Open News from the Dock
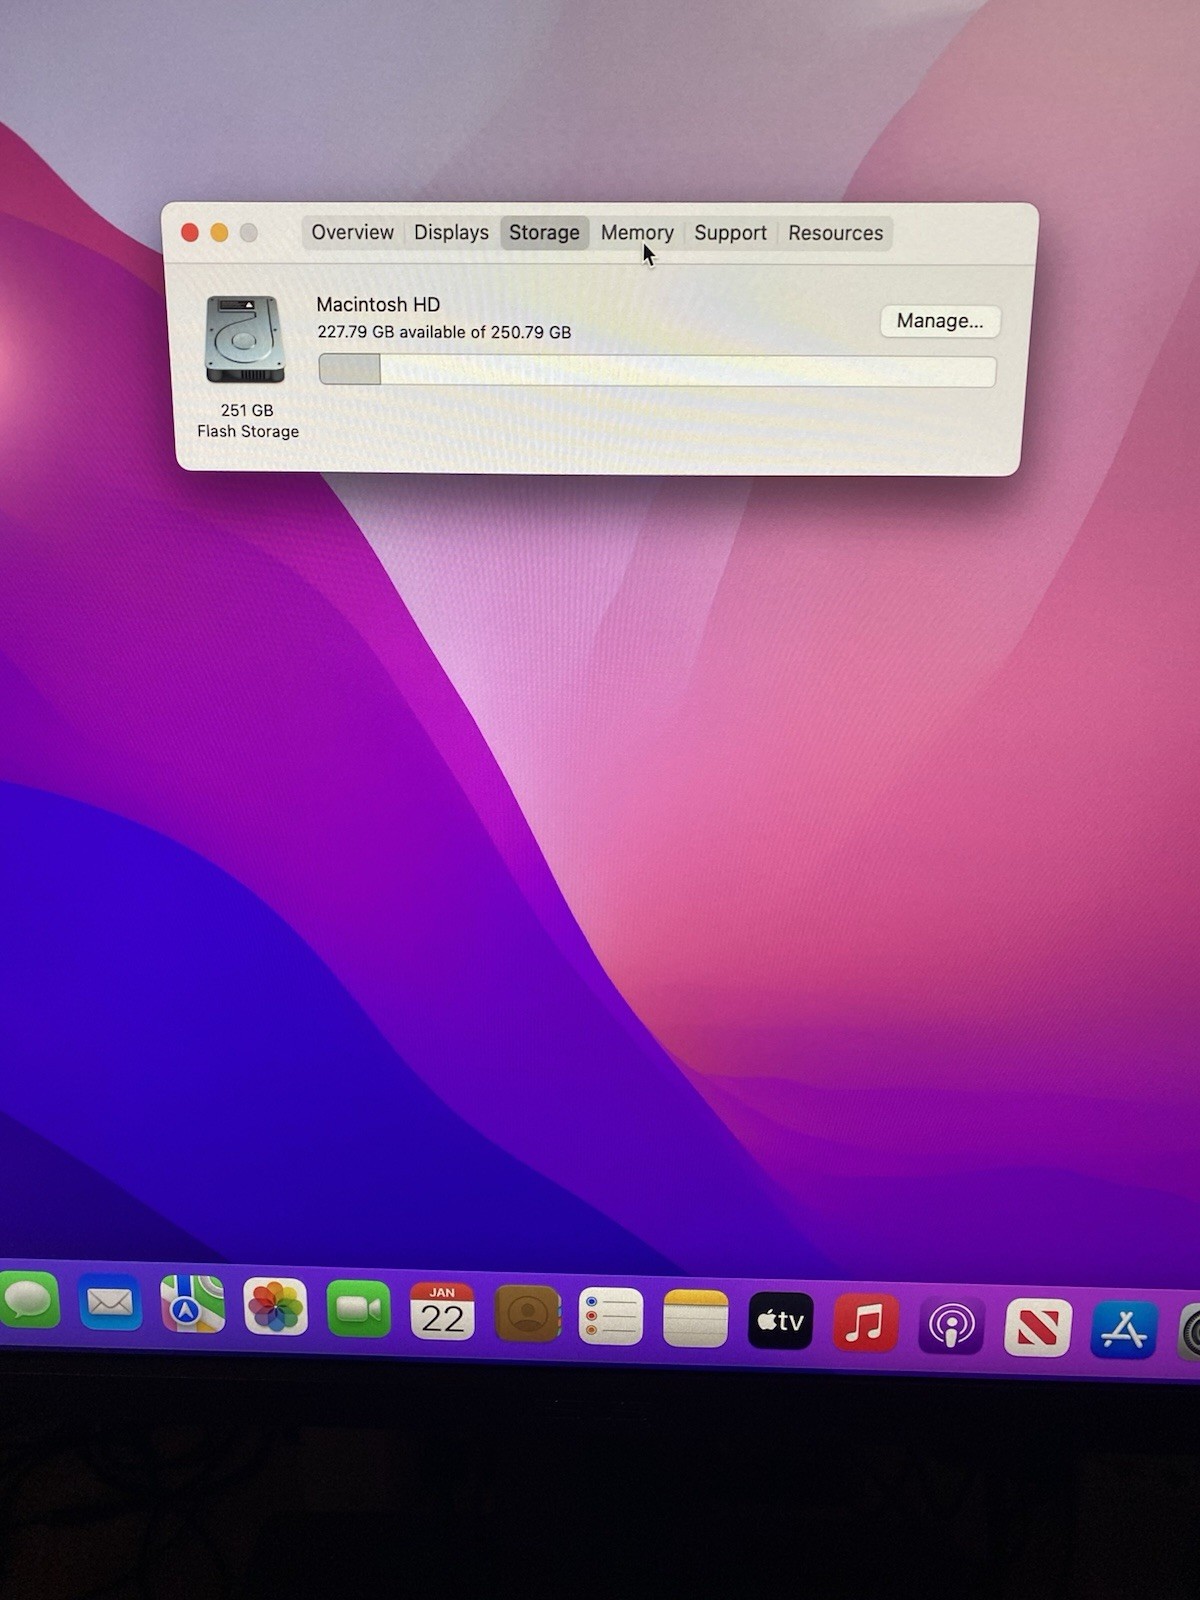 tap(1038, 1327)
